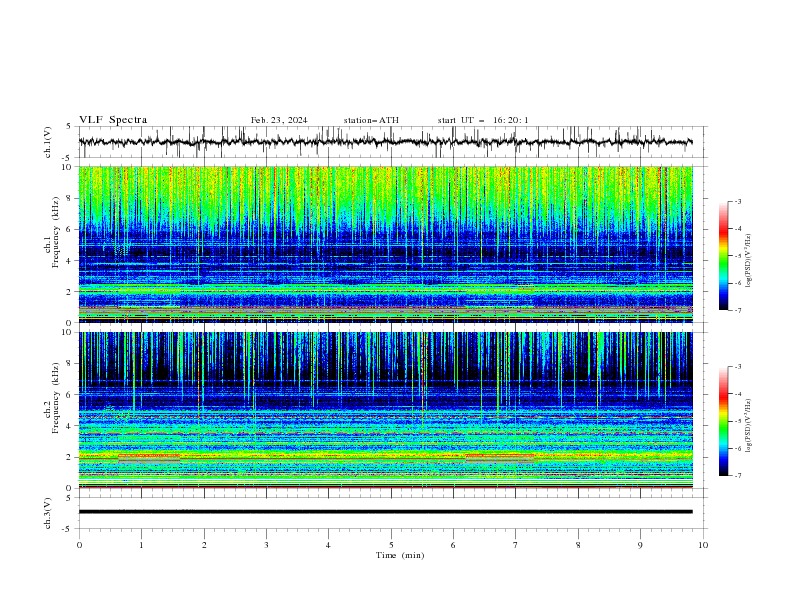Click time axis tick label "9"
Image resolution: width=792 pixels, height=612 pixels.
point(640,545)
